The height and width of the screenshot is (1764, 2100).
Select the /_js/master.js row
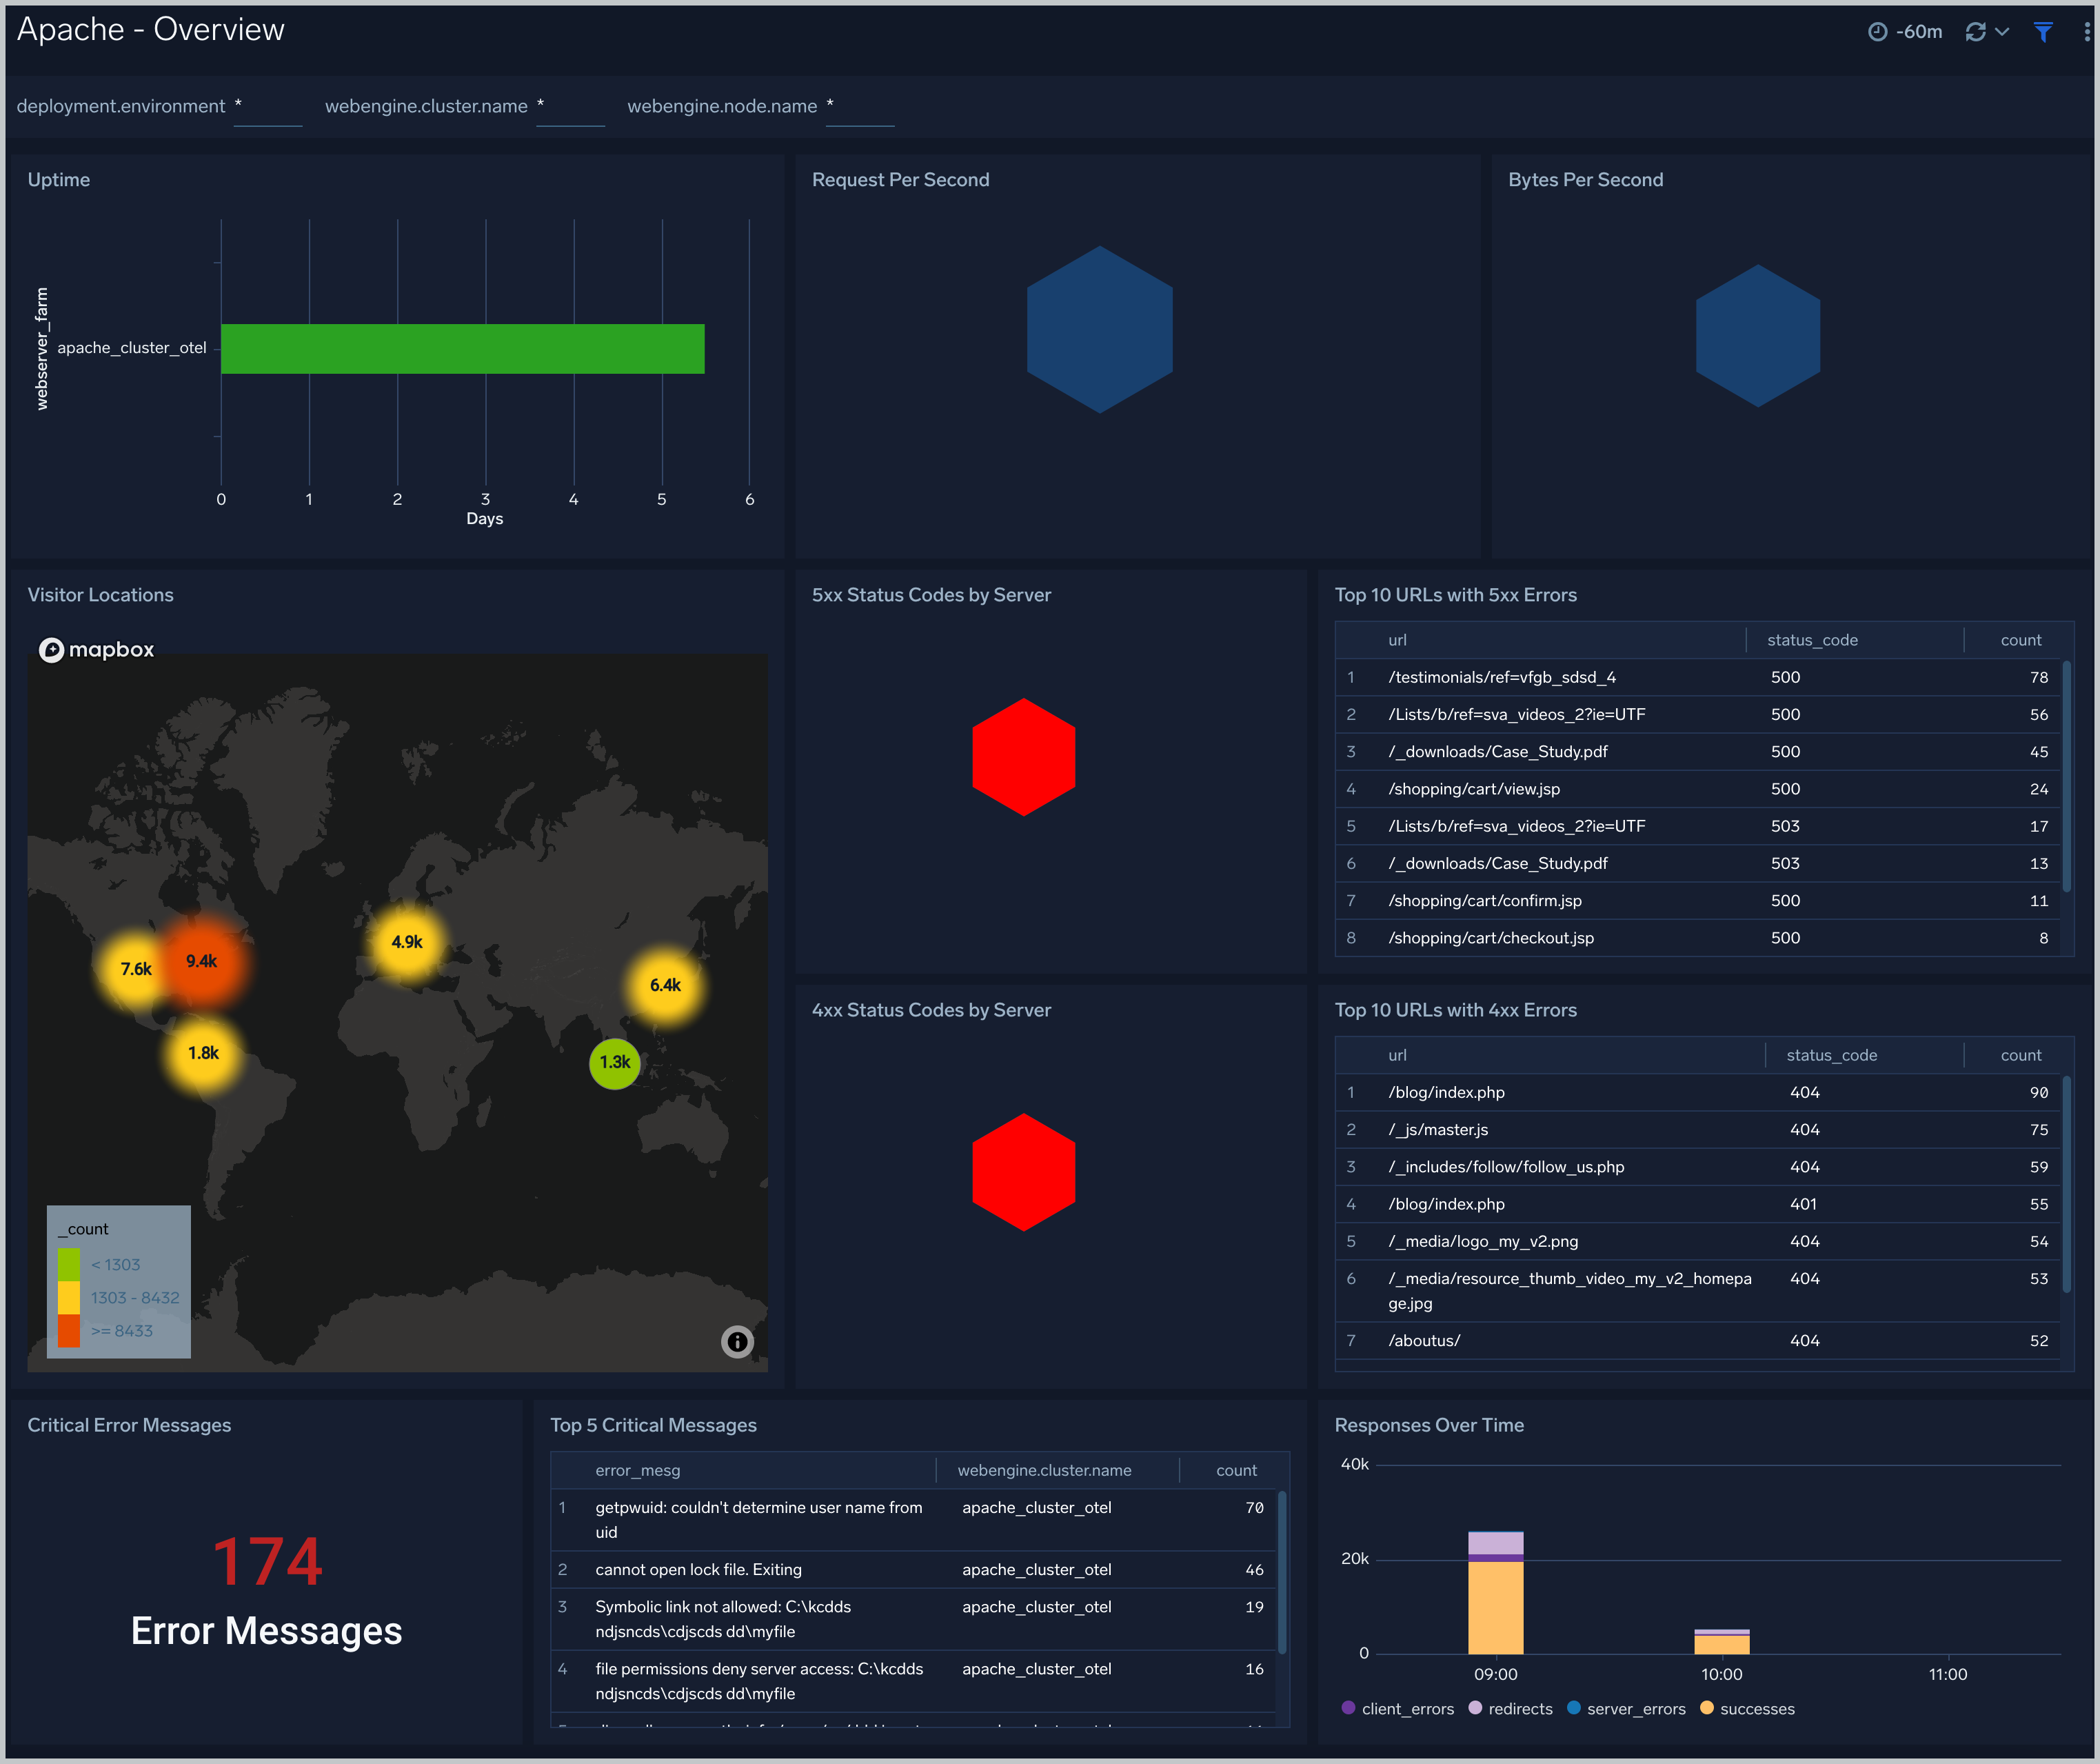click(1698, 1129)
